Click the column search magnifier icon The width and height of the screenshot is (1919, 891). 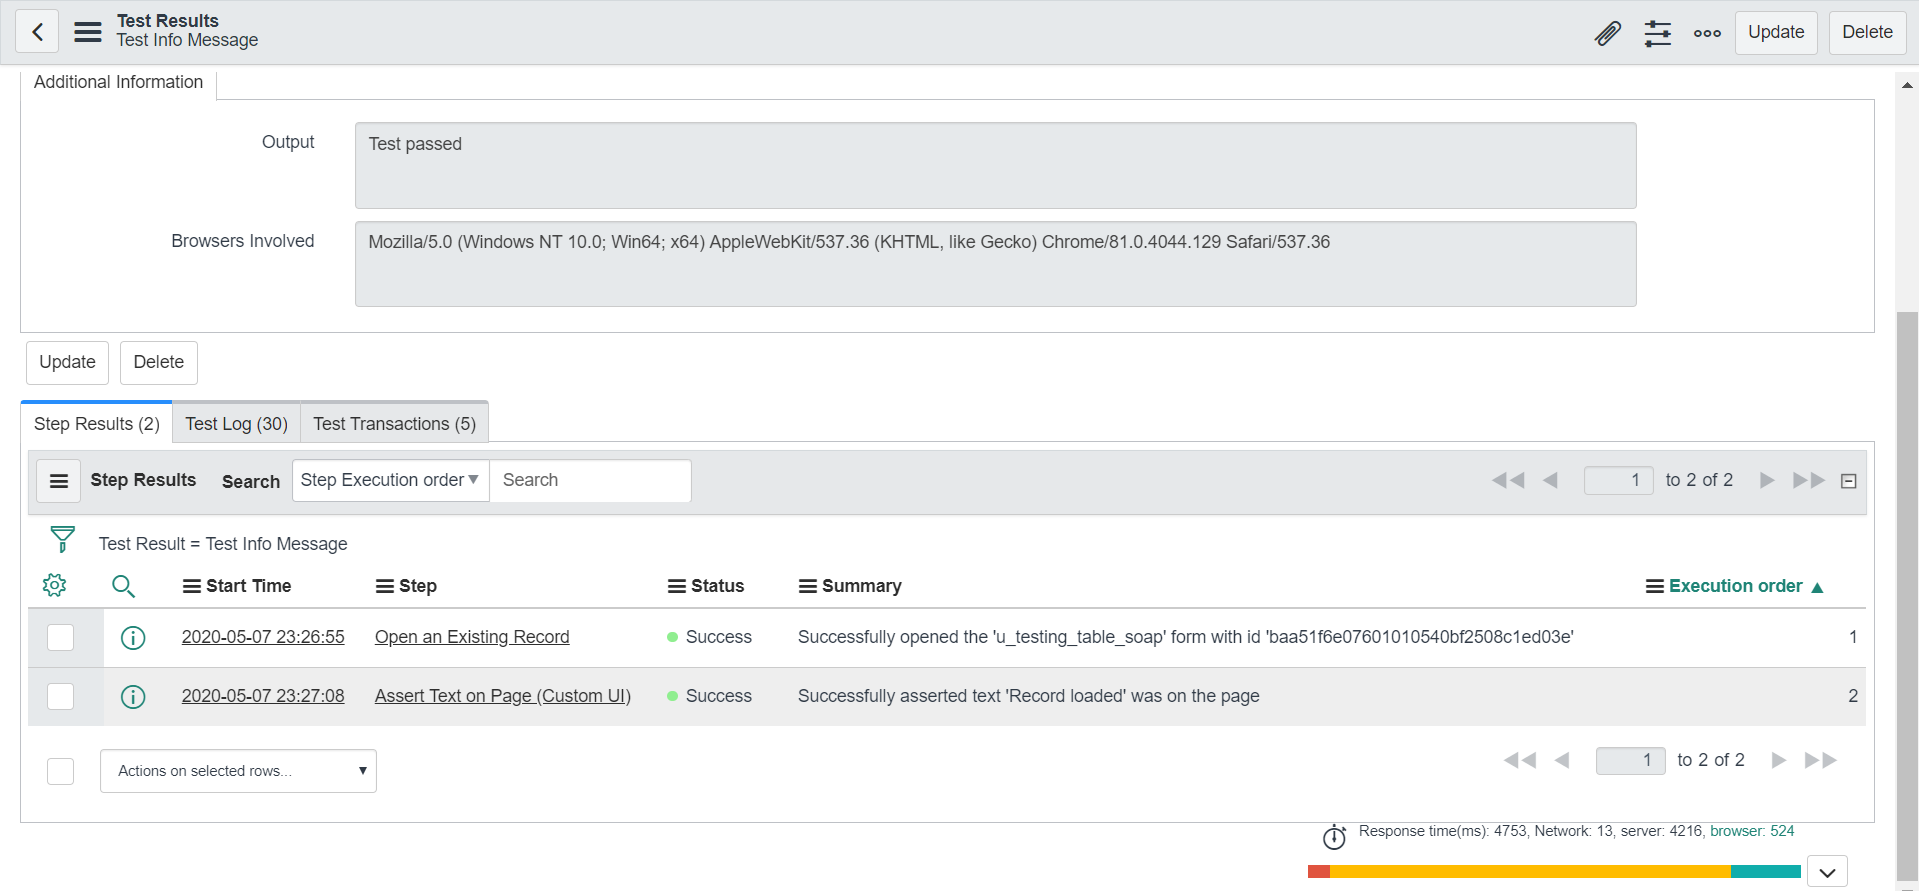click(x=123, y=586)
